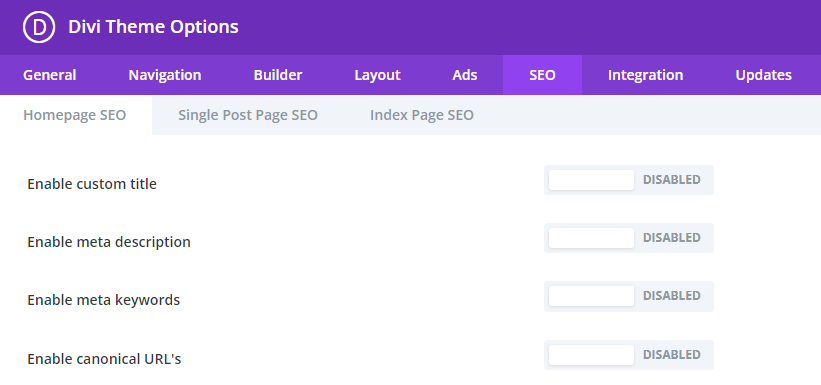
Task: Select the Ads tab
Action: click(465, 75)
